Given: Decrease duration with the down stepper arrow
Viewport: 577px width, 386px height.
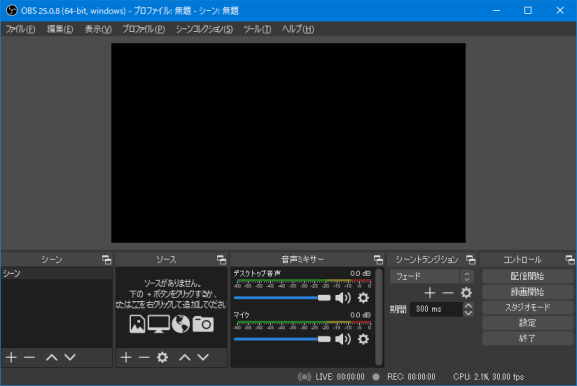Looking at the screenshot, I should (468, 313).
